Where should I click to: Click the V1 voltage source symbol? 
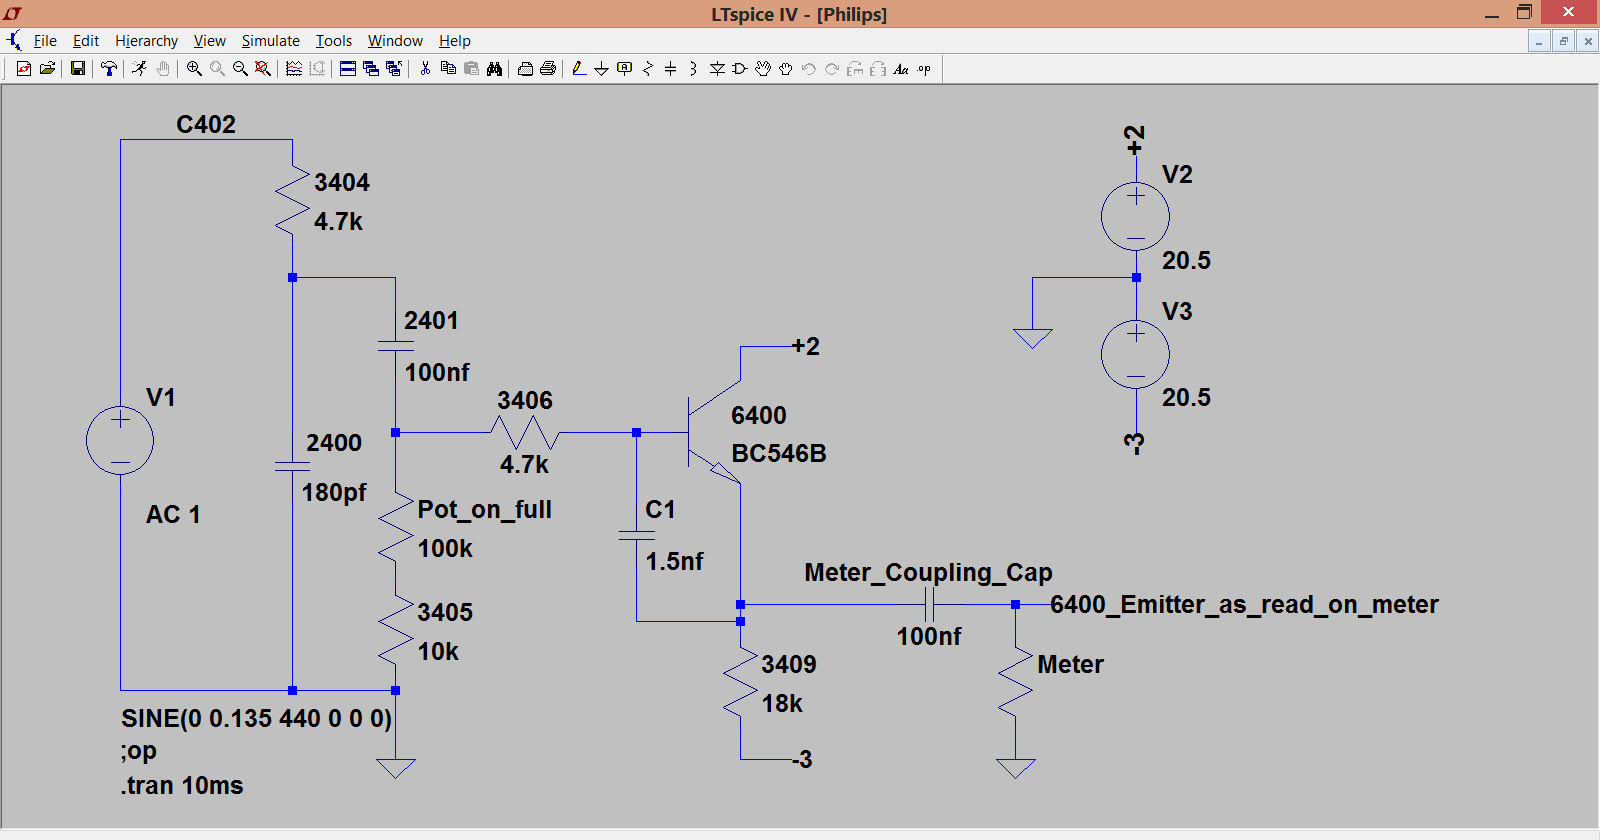click(120, 440)
